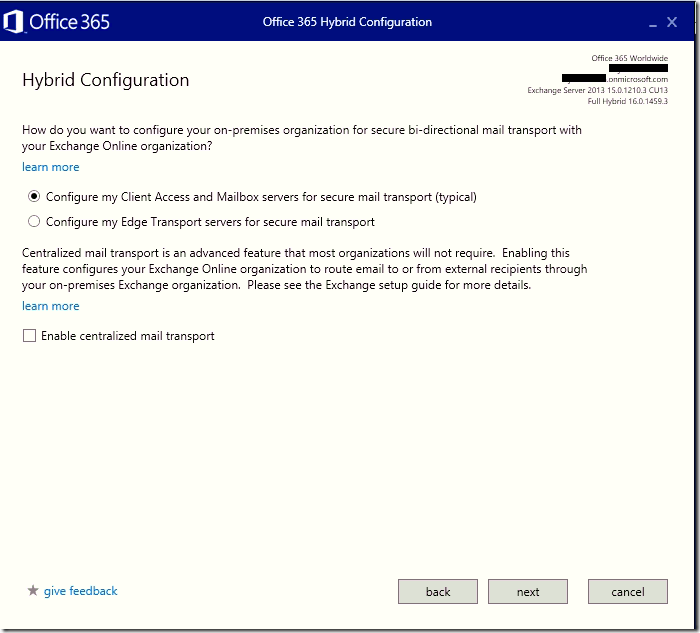The width and height of the screenshot is (700, 633).
Task: Open learn more link about centralized mail transport
Action: pos(50,306)
